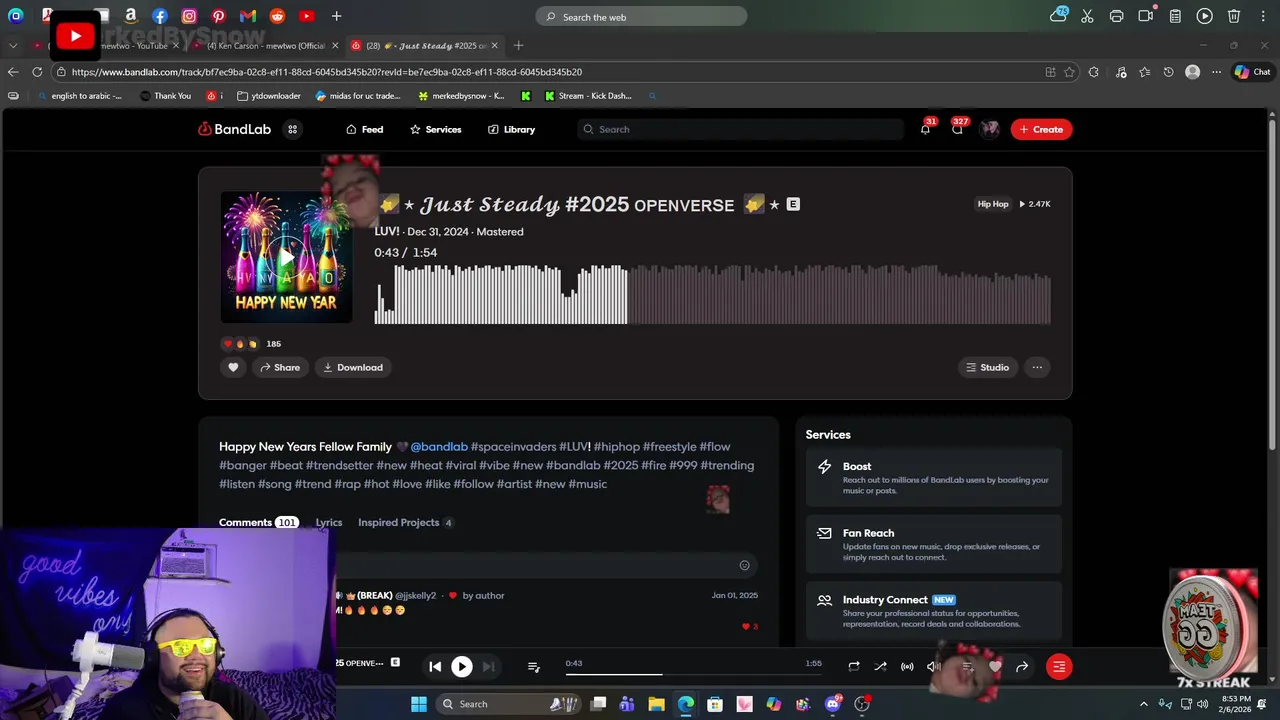Skip to previous track in player bar

point(435,667)
